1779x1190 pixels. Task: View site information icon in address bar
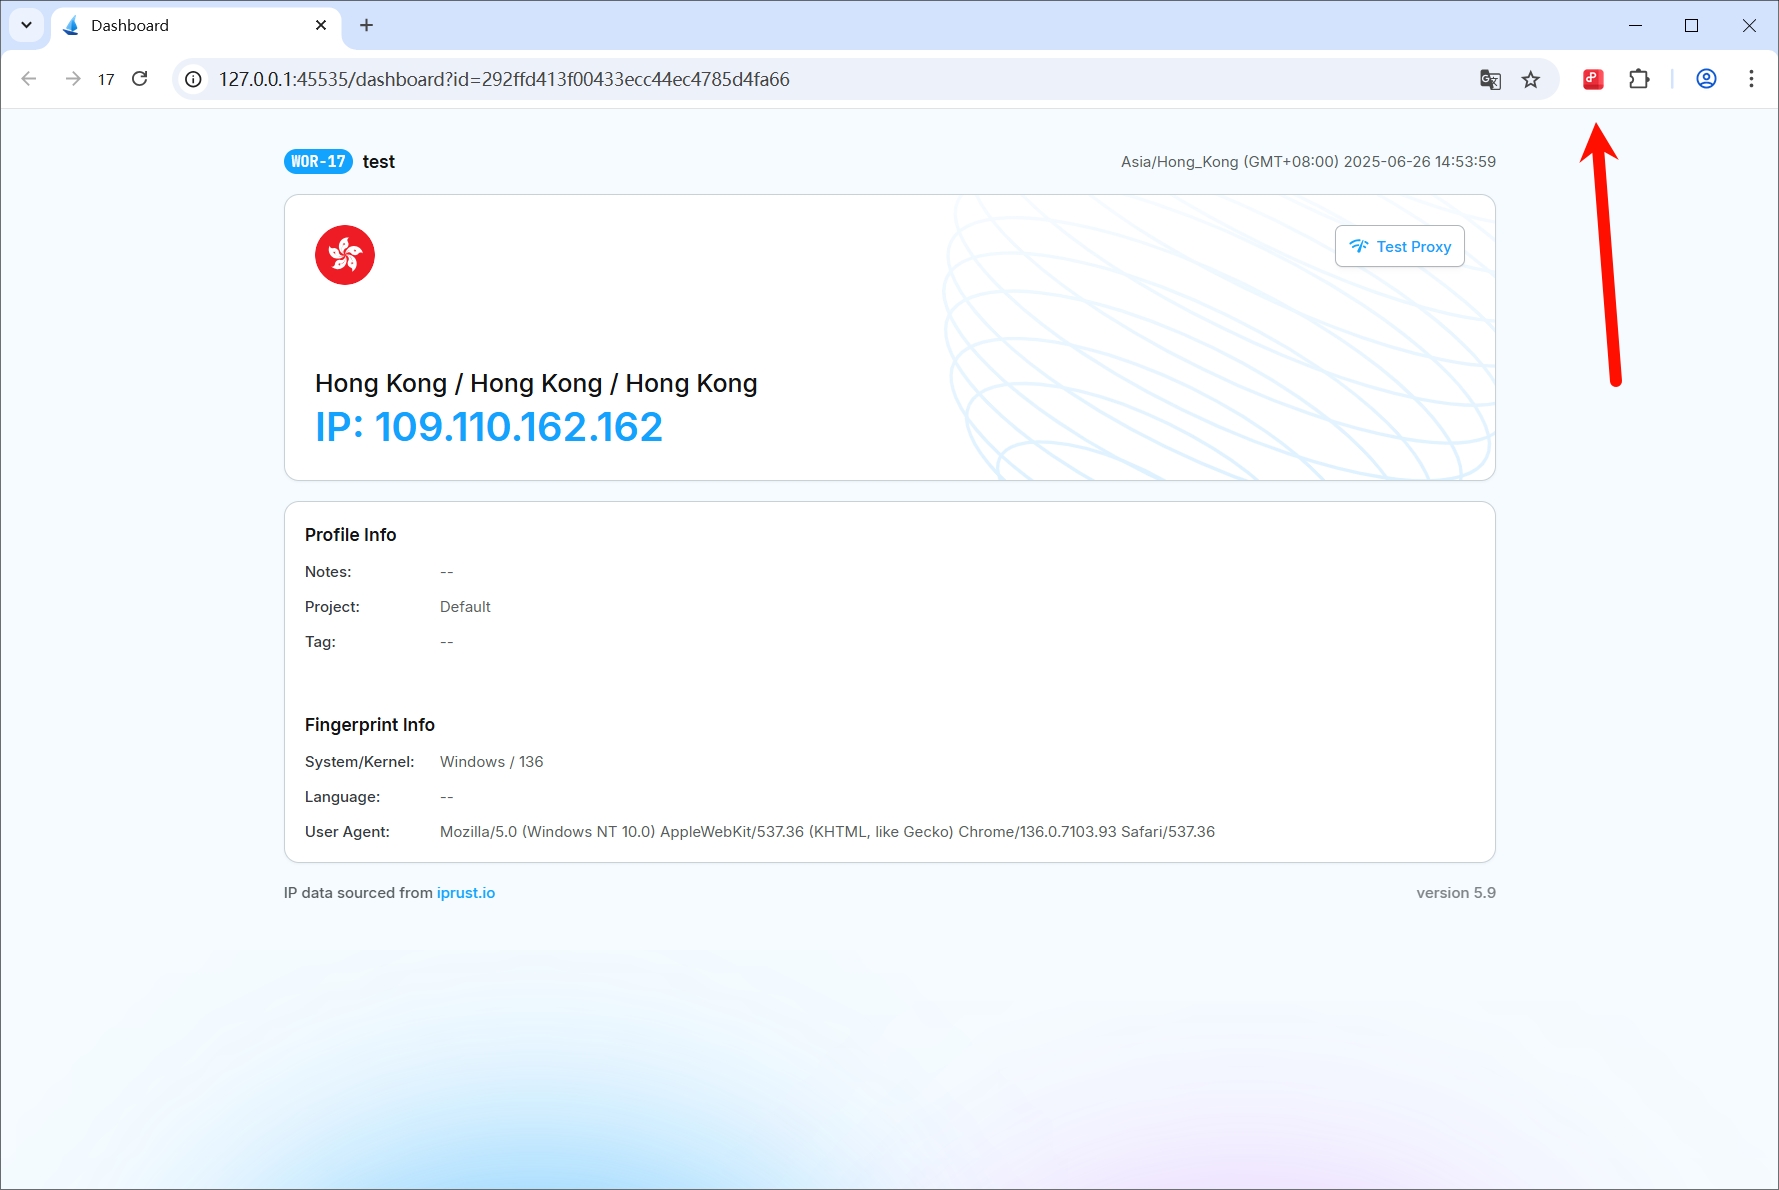click(194, 79)
